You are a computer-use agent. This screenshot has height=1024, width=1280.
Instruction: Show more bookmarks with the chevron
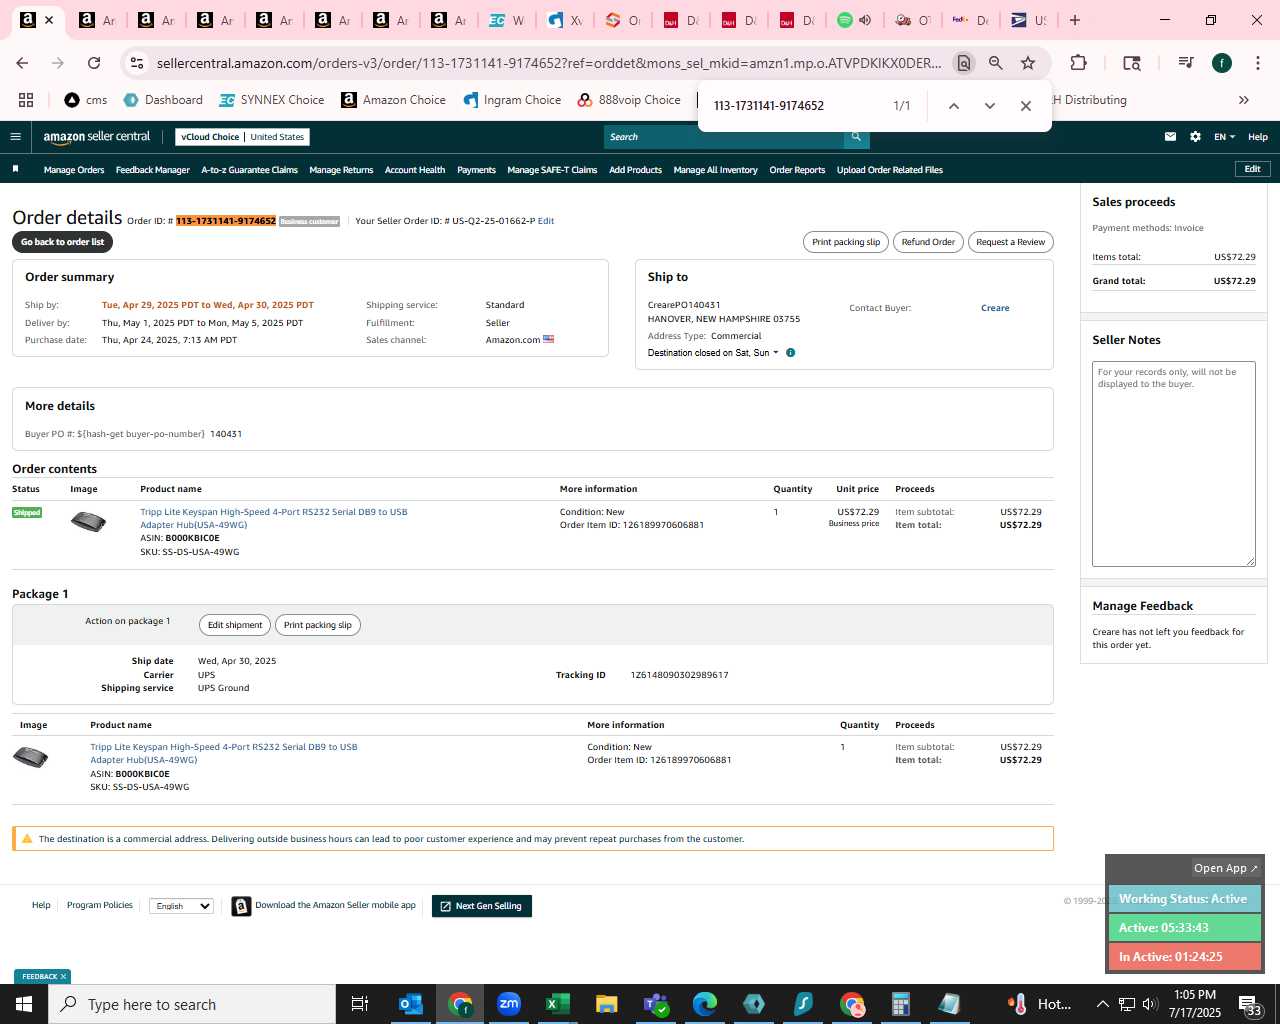point(1244,100)
